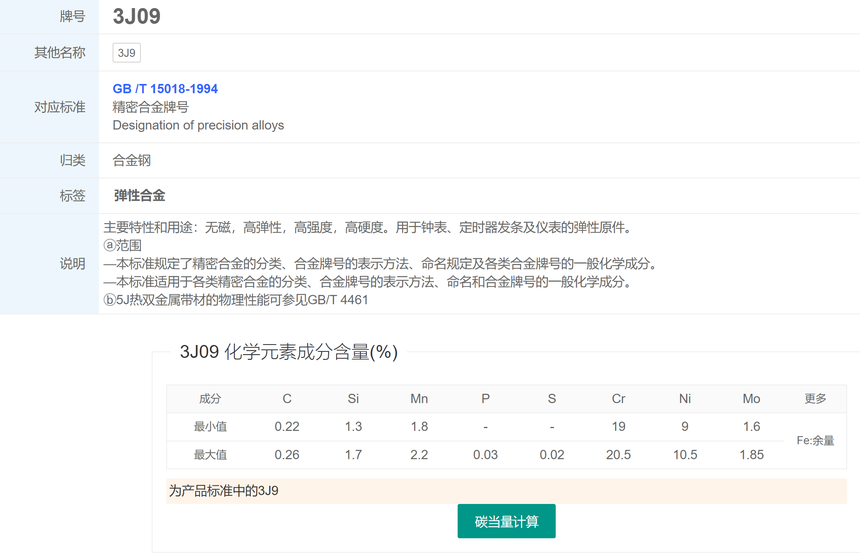Click the 最大值 row label
The width and height of the screenshot is (860, 556).
click(210, 455)
